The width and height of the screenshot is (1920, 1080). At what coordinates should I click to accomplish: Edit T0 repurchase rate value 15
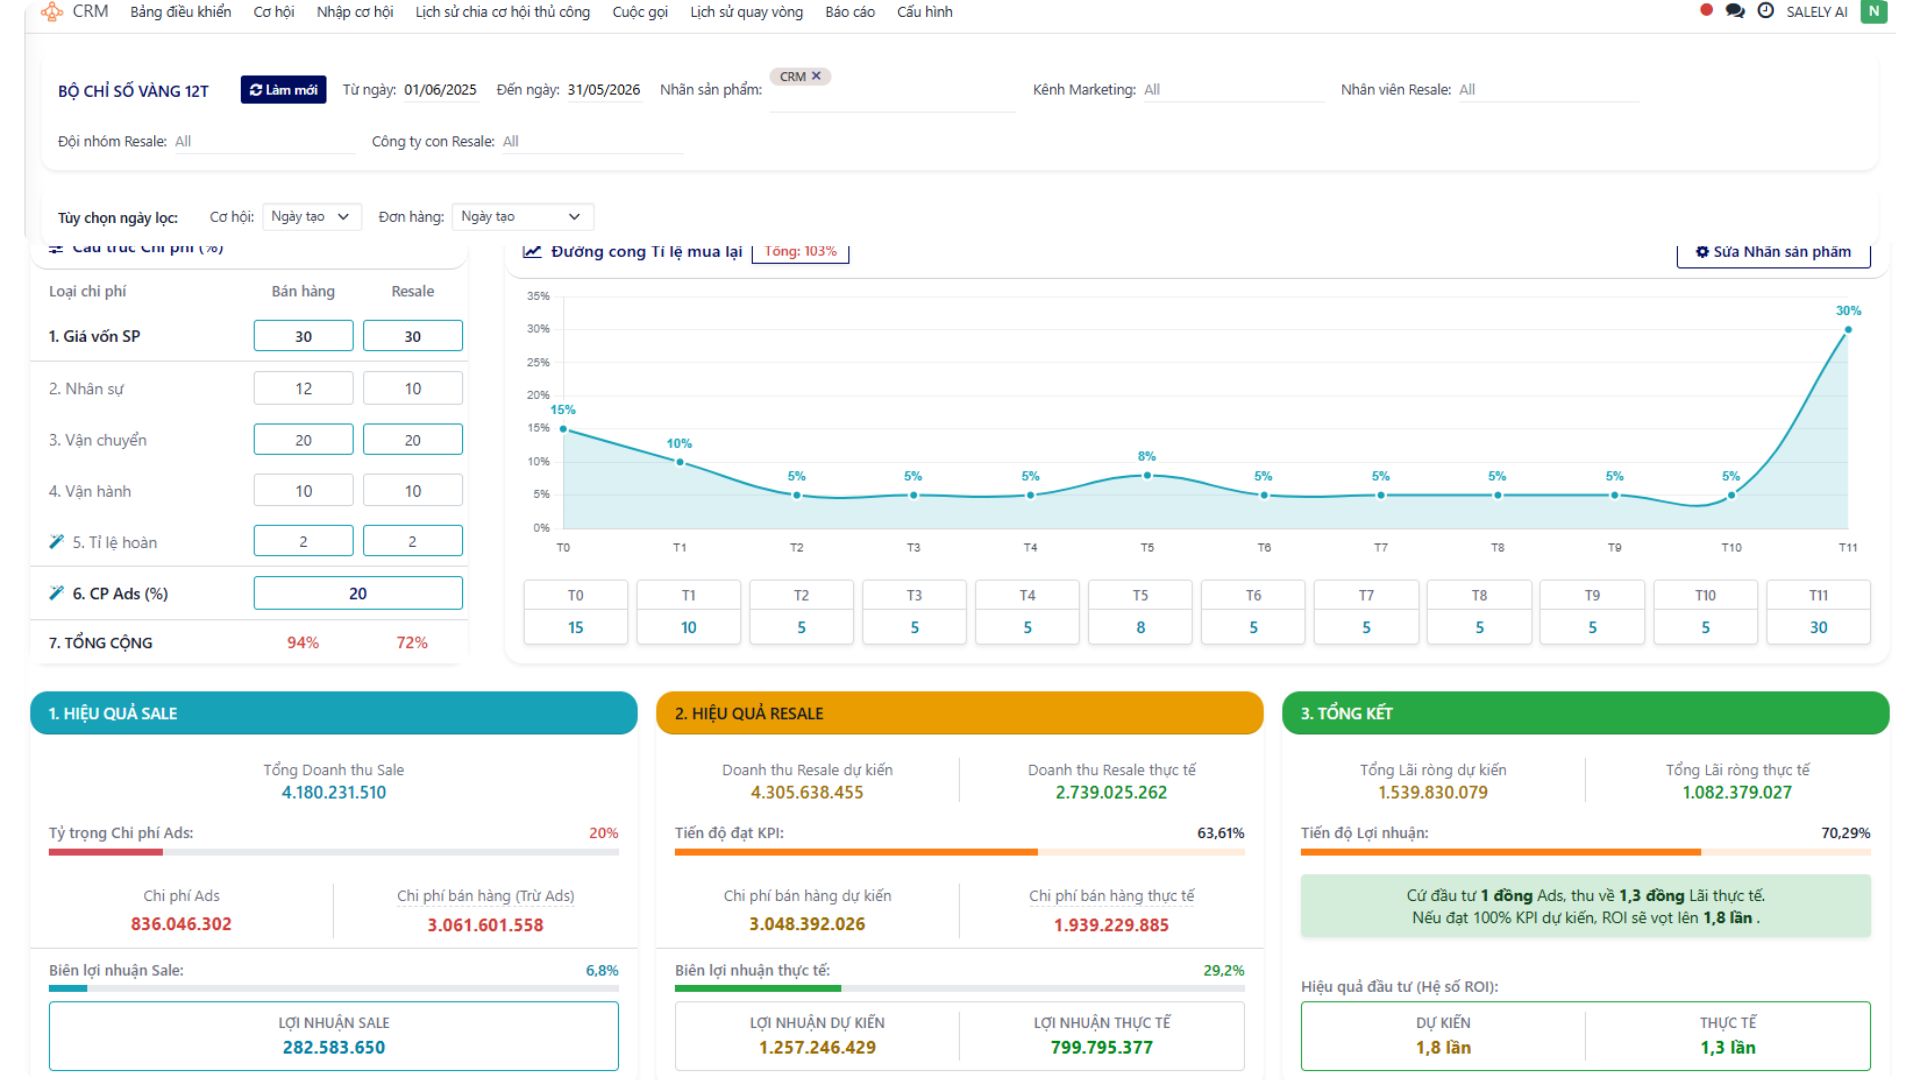pyautogui.click(x=576, y=628)
